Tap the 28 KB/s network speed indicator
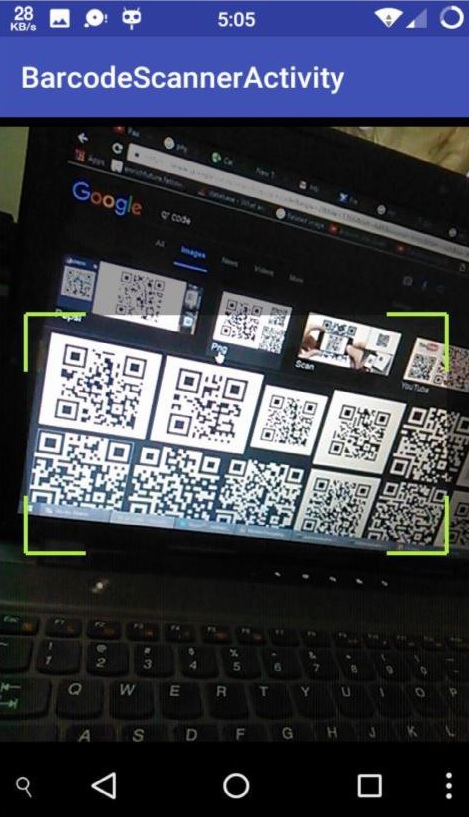Screen dimensions: 469x817 point(23,19)
